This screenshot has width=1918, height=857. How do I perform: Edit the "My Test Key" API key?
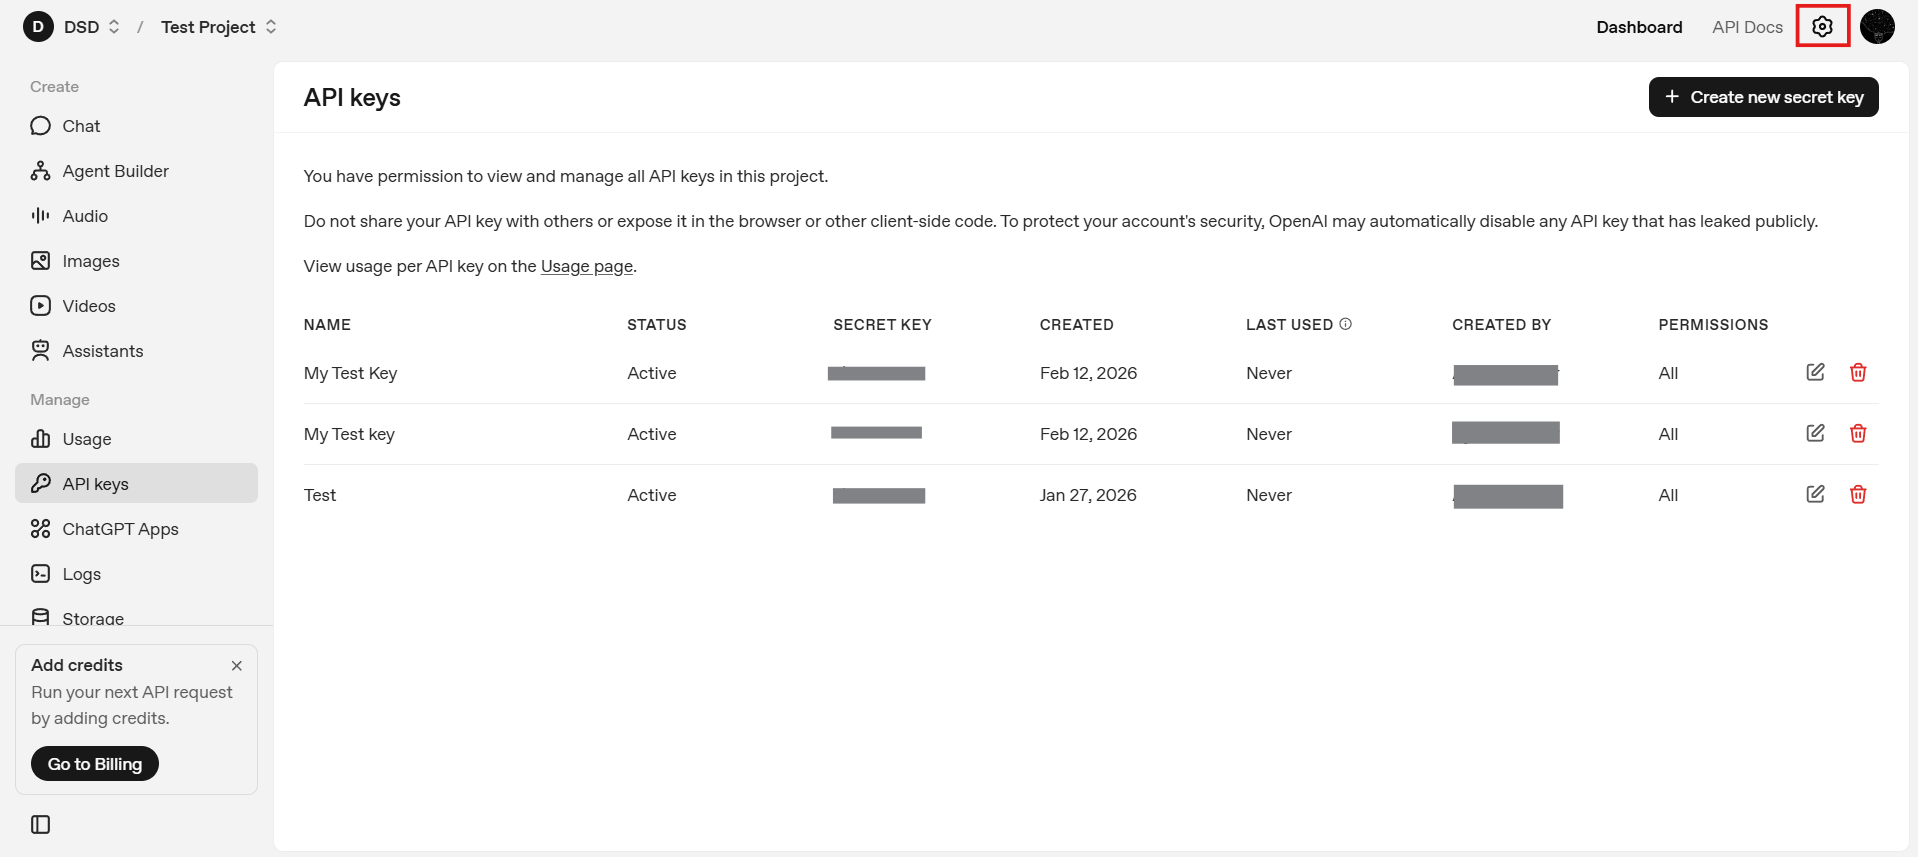click(1815, 372)
